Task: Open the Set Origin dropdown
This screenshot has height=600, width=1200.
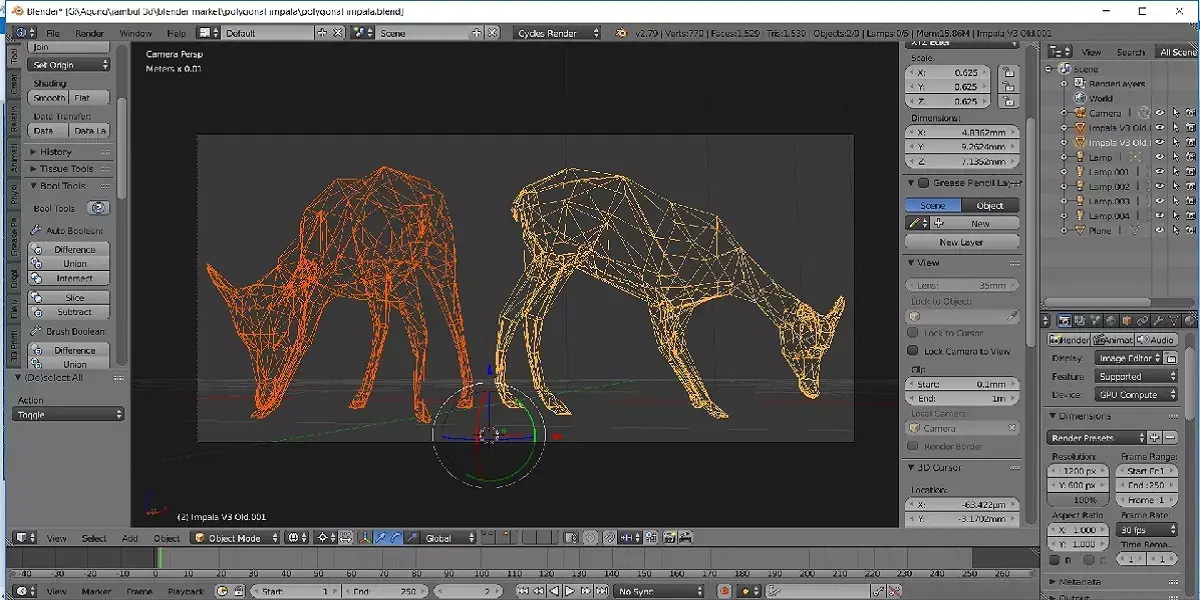Action: coord(69,65)
